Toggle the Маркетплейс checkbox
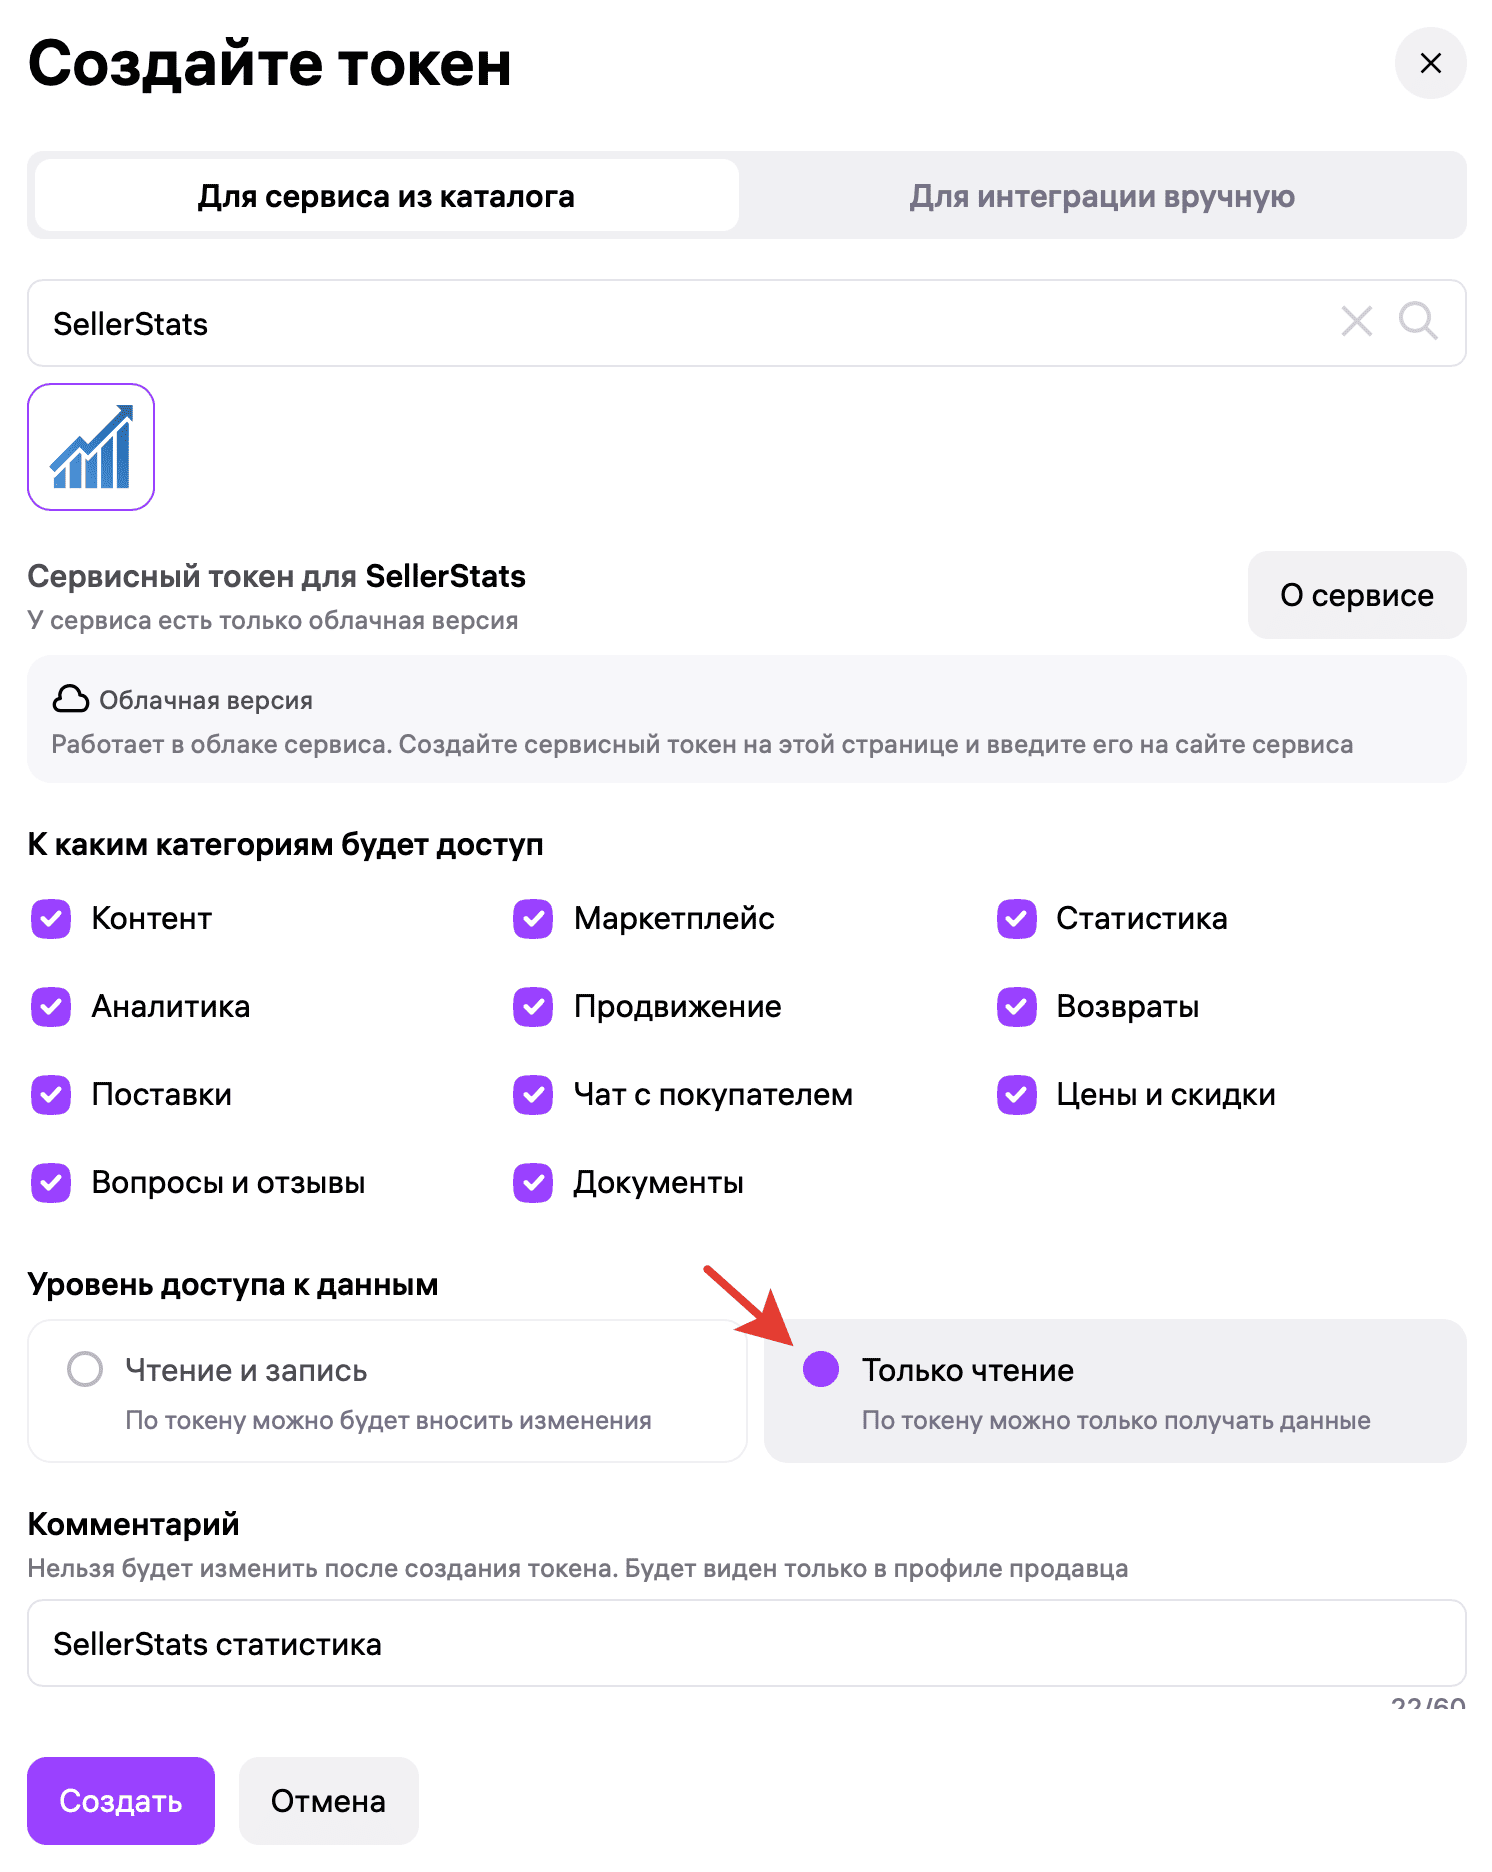This screenshot has width=1492, height=1872. click(532, 918)
